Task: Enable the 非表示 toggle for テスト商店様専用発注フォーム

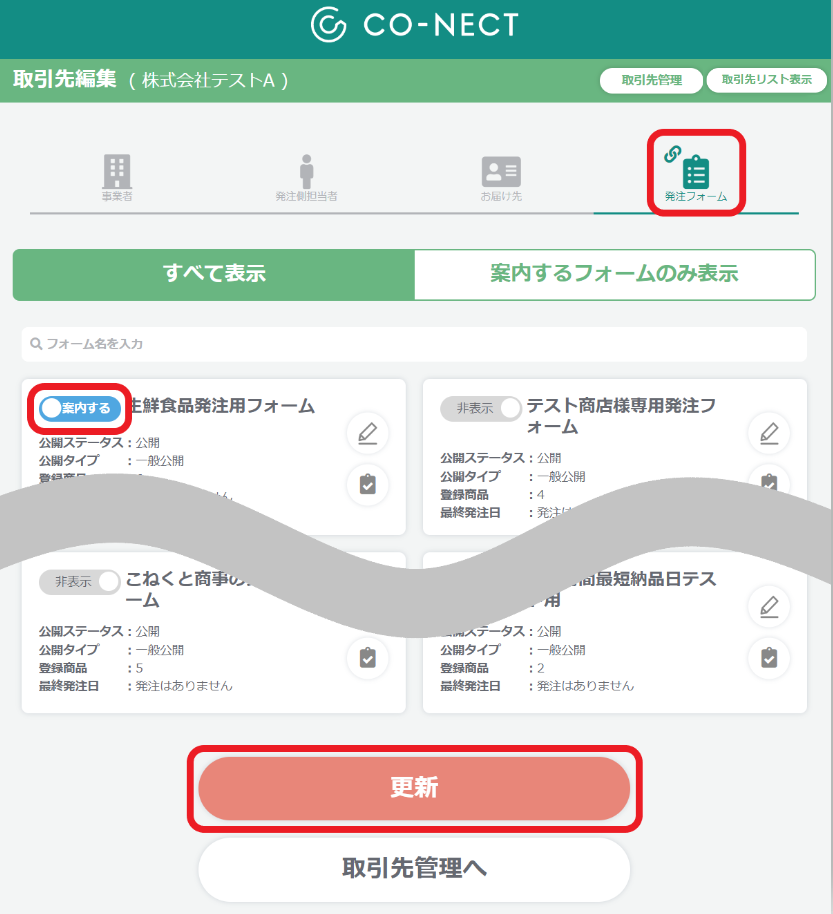Action: point(481,408)
